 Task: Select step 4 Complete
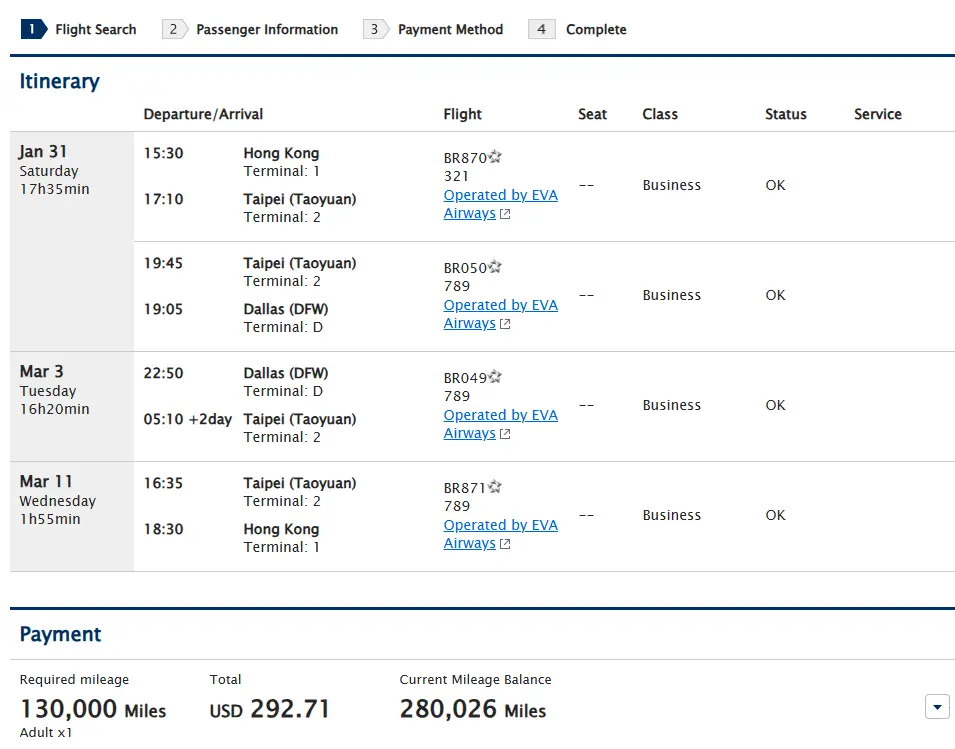(577, 29)
